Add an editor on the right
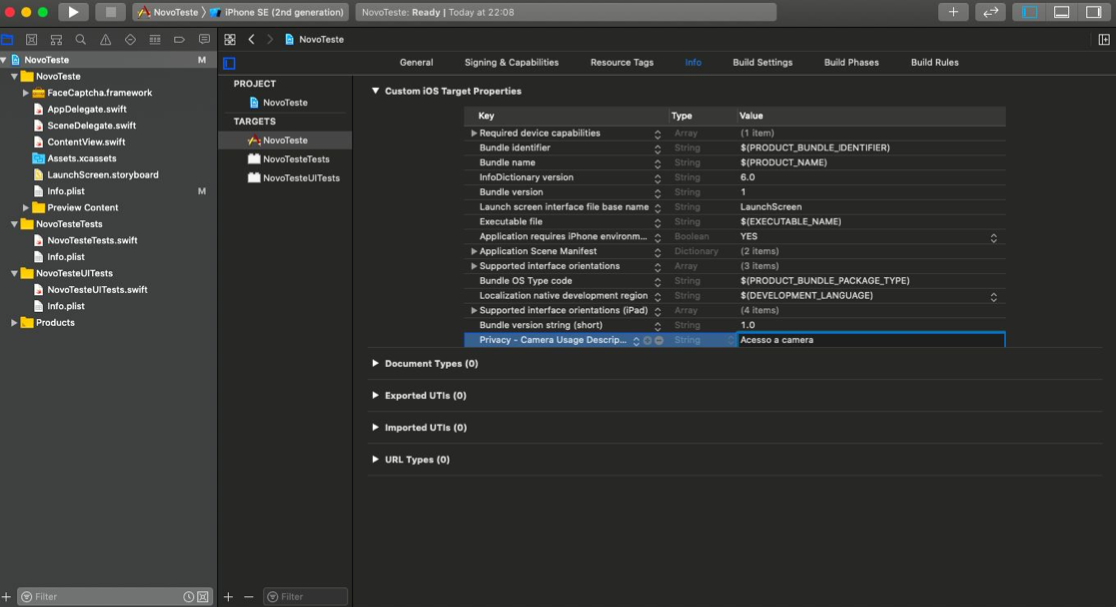The width and height of the screenshot is (1116, 607). tap(1104, 40)
